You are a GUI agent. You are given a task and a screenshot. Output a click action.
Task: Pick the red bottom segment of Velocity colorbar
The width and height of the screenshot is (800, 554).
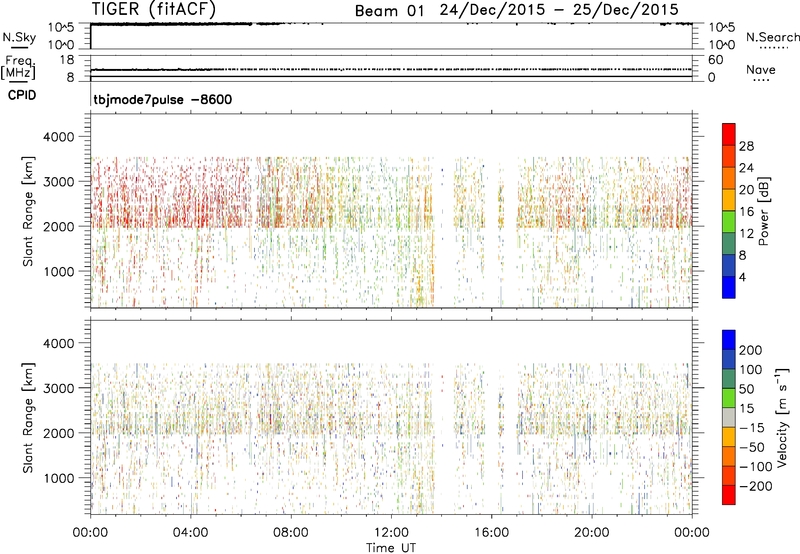(729, 495)
